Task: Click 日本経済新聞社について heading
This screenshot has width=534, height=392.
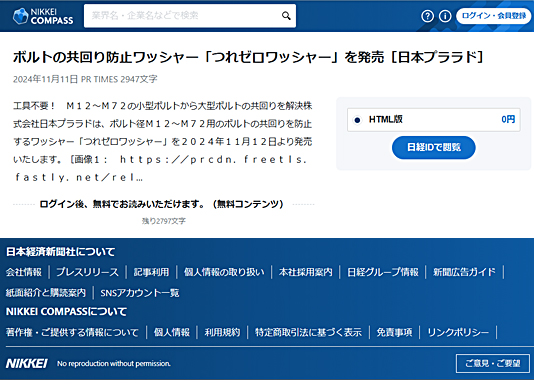Action: [x=60, y=252]
